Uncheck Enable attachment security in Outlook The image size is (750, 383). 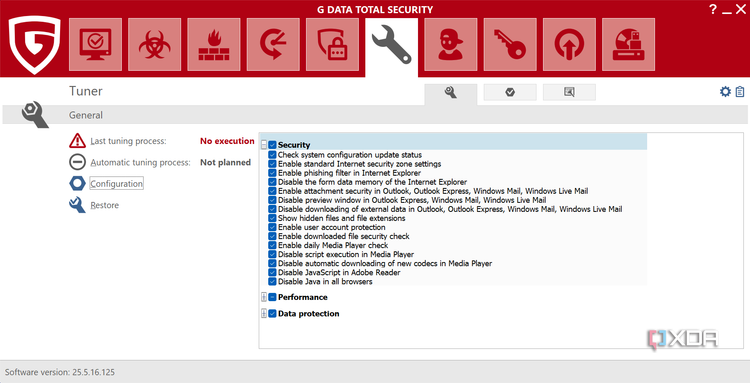point(272,191)
